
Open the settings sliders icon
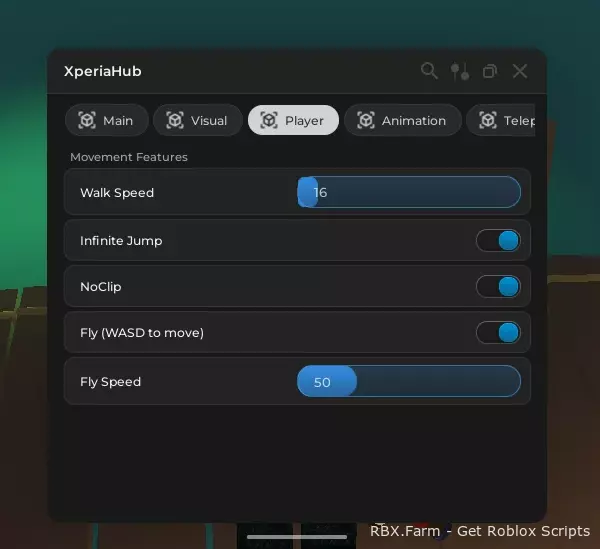click(x=460, y=71)
